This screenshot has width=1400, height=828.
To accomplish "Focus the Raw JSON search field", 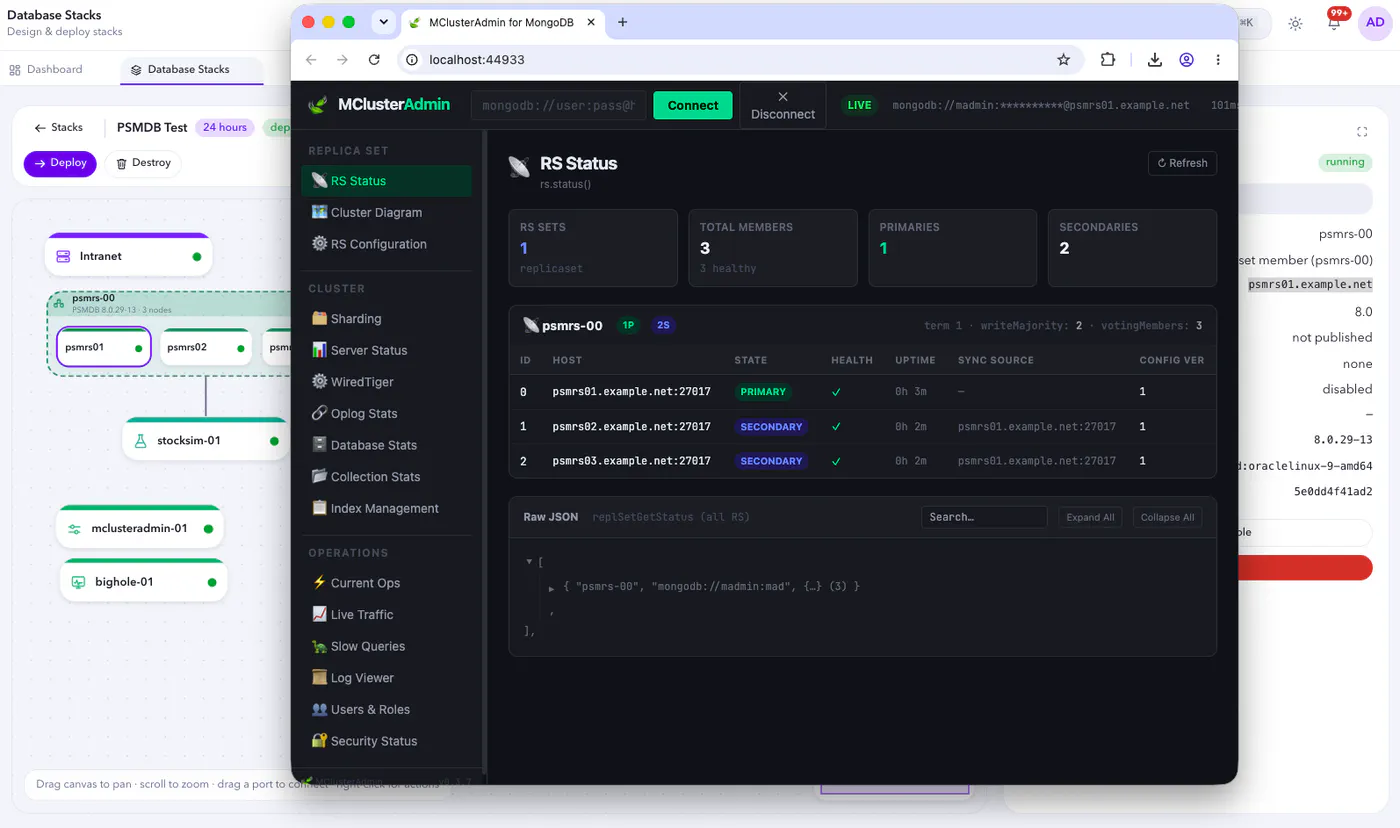I will 984,517.
